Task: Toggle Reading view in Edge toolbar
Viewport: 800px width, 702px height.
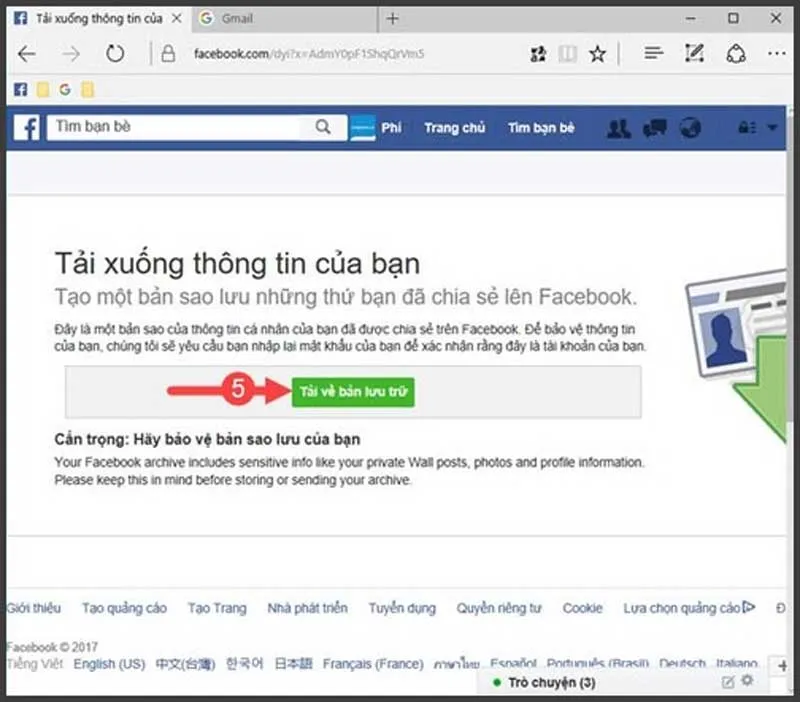Action: click(x=569, y=54)
